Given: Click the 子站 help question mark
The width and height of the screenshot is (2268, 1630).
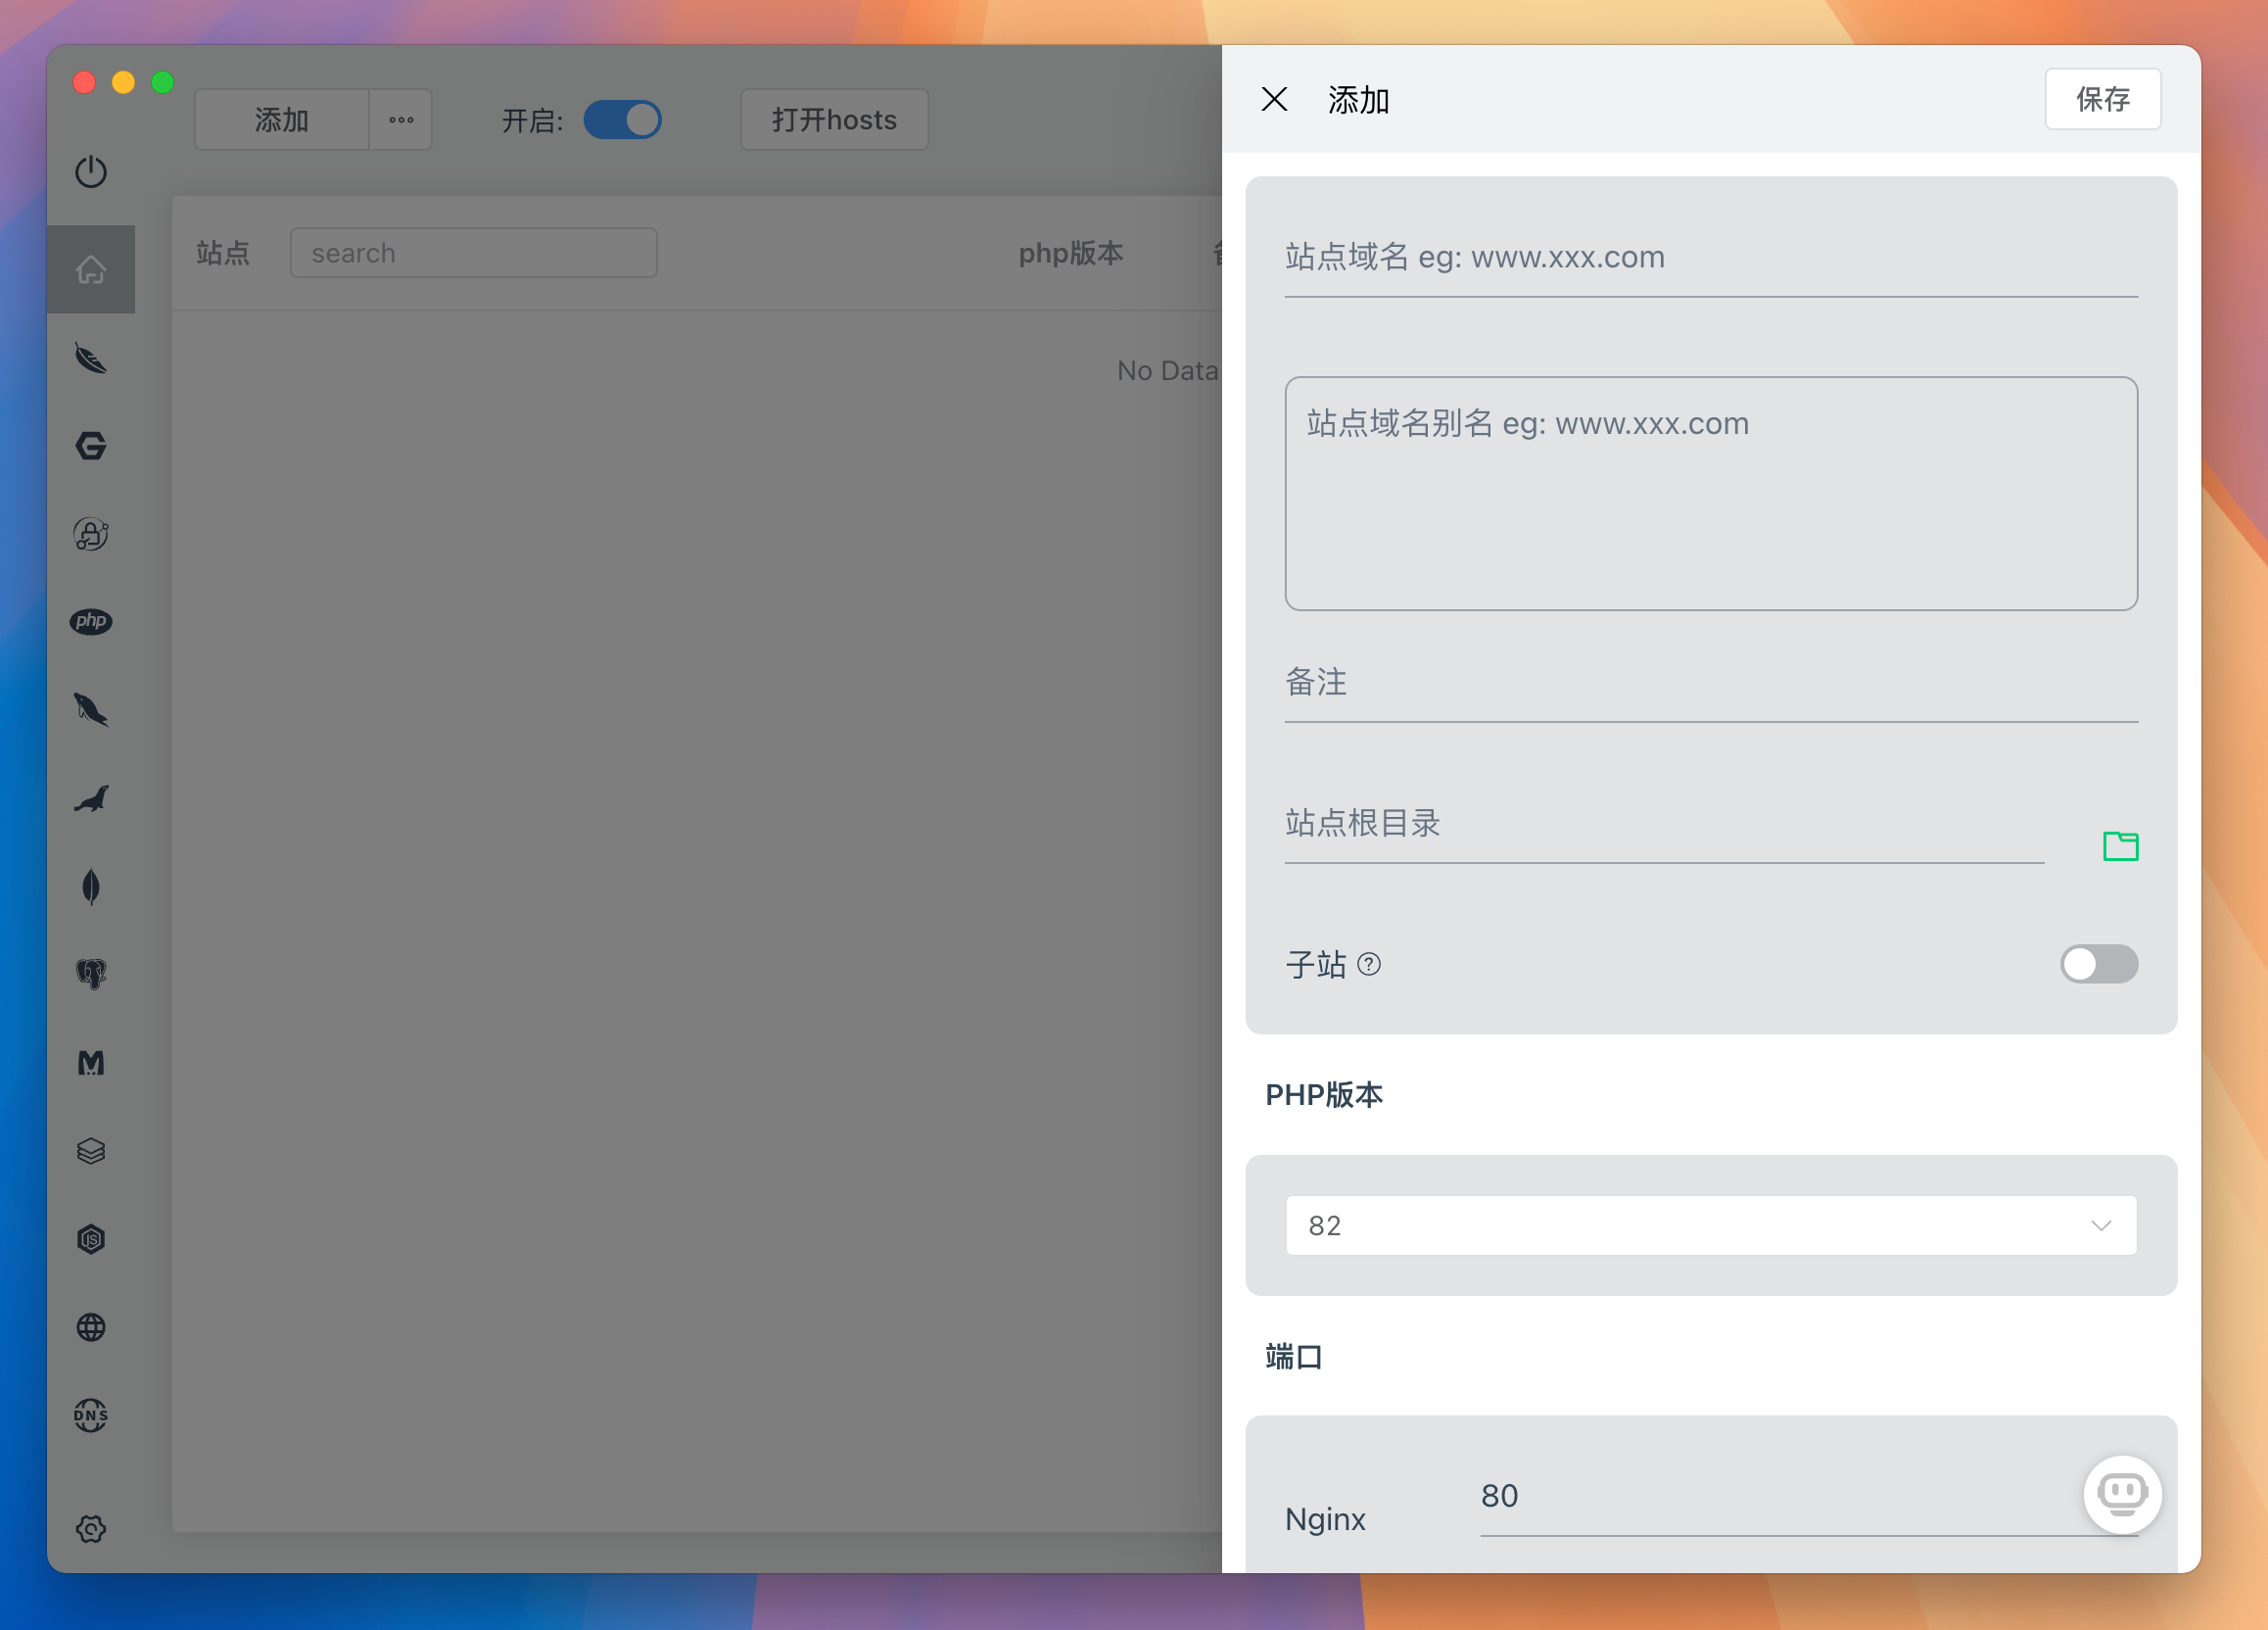Looking at the screenshot, I should 1369,964.
